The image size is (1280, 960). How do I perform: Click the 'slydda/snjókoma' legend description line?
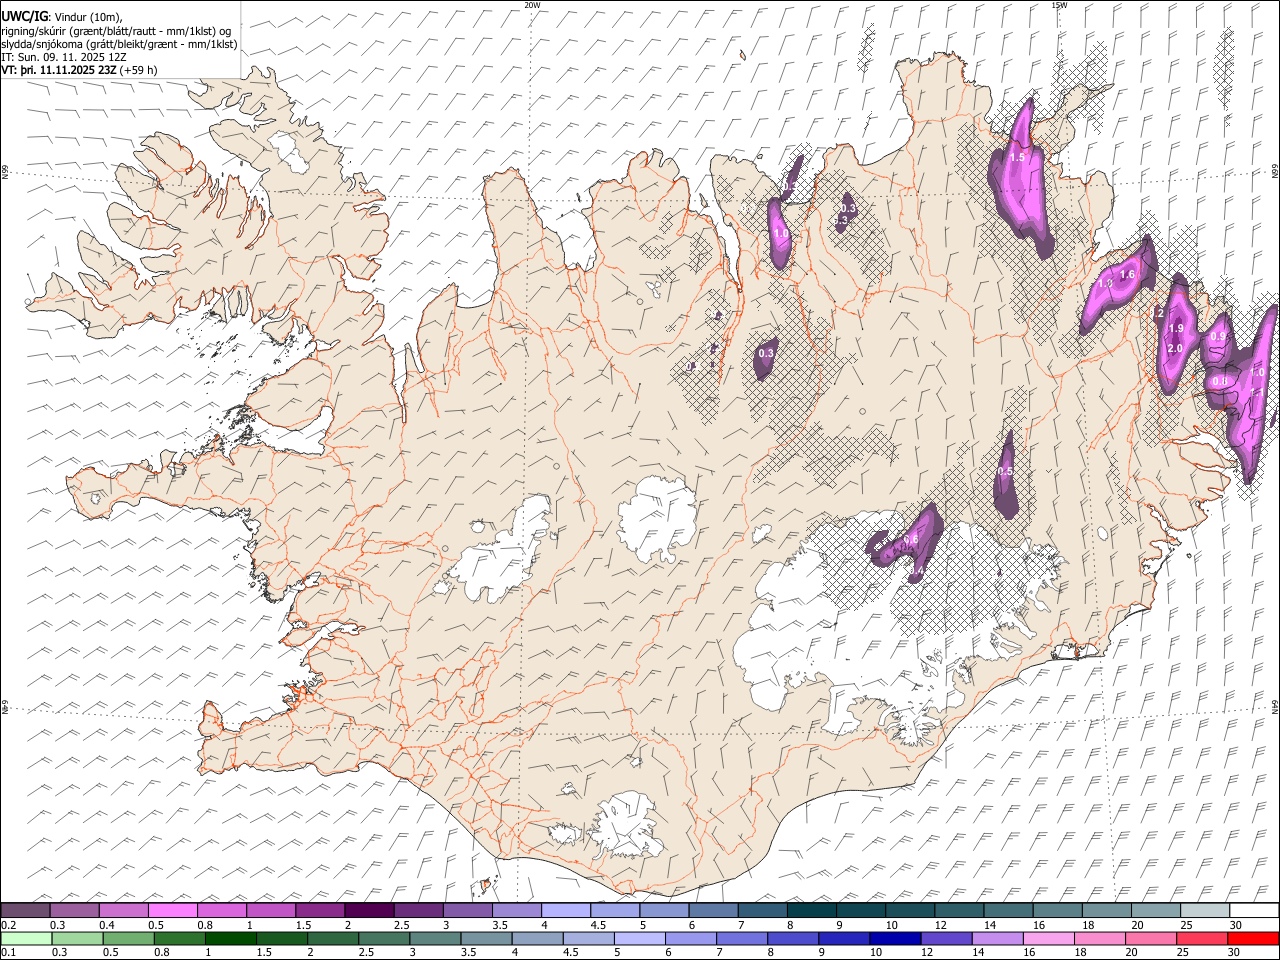coord(119,44)
